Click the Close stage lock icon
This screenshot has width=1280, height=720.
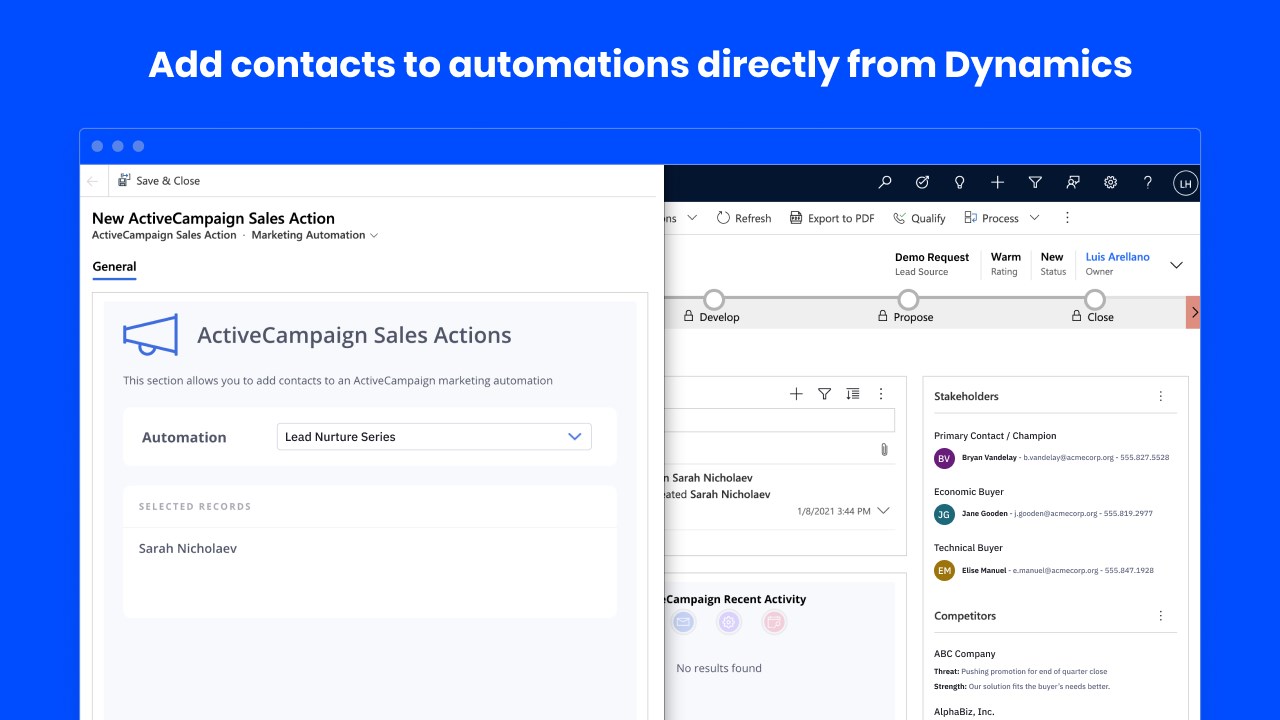[1077, 316]
